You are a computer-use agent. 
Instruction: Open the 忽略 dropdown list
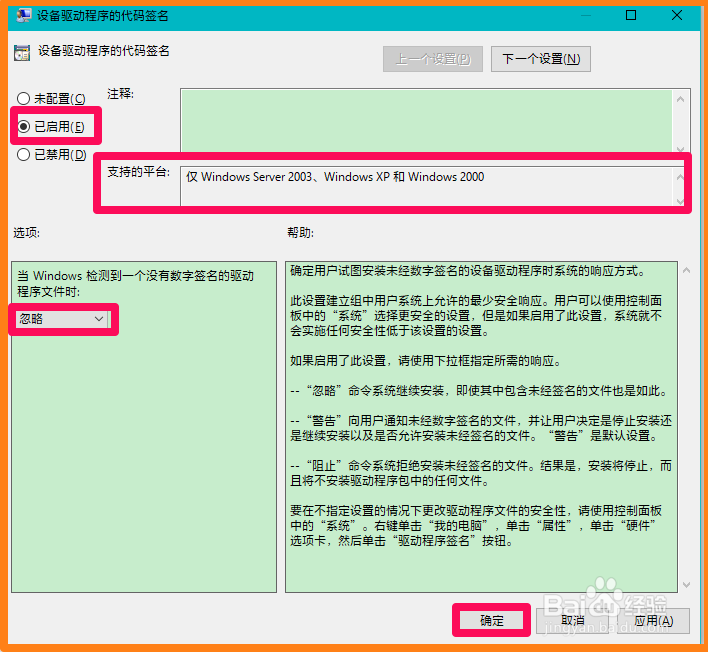click(x=63, y=319)
